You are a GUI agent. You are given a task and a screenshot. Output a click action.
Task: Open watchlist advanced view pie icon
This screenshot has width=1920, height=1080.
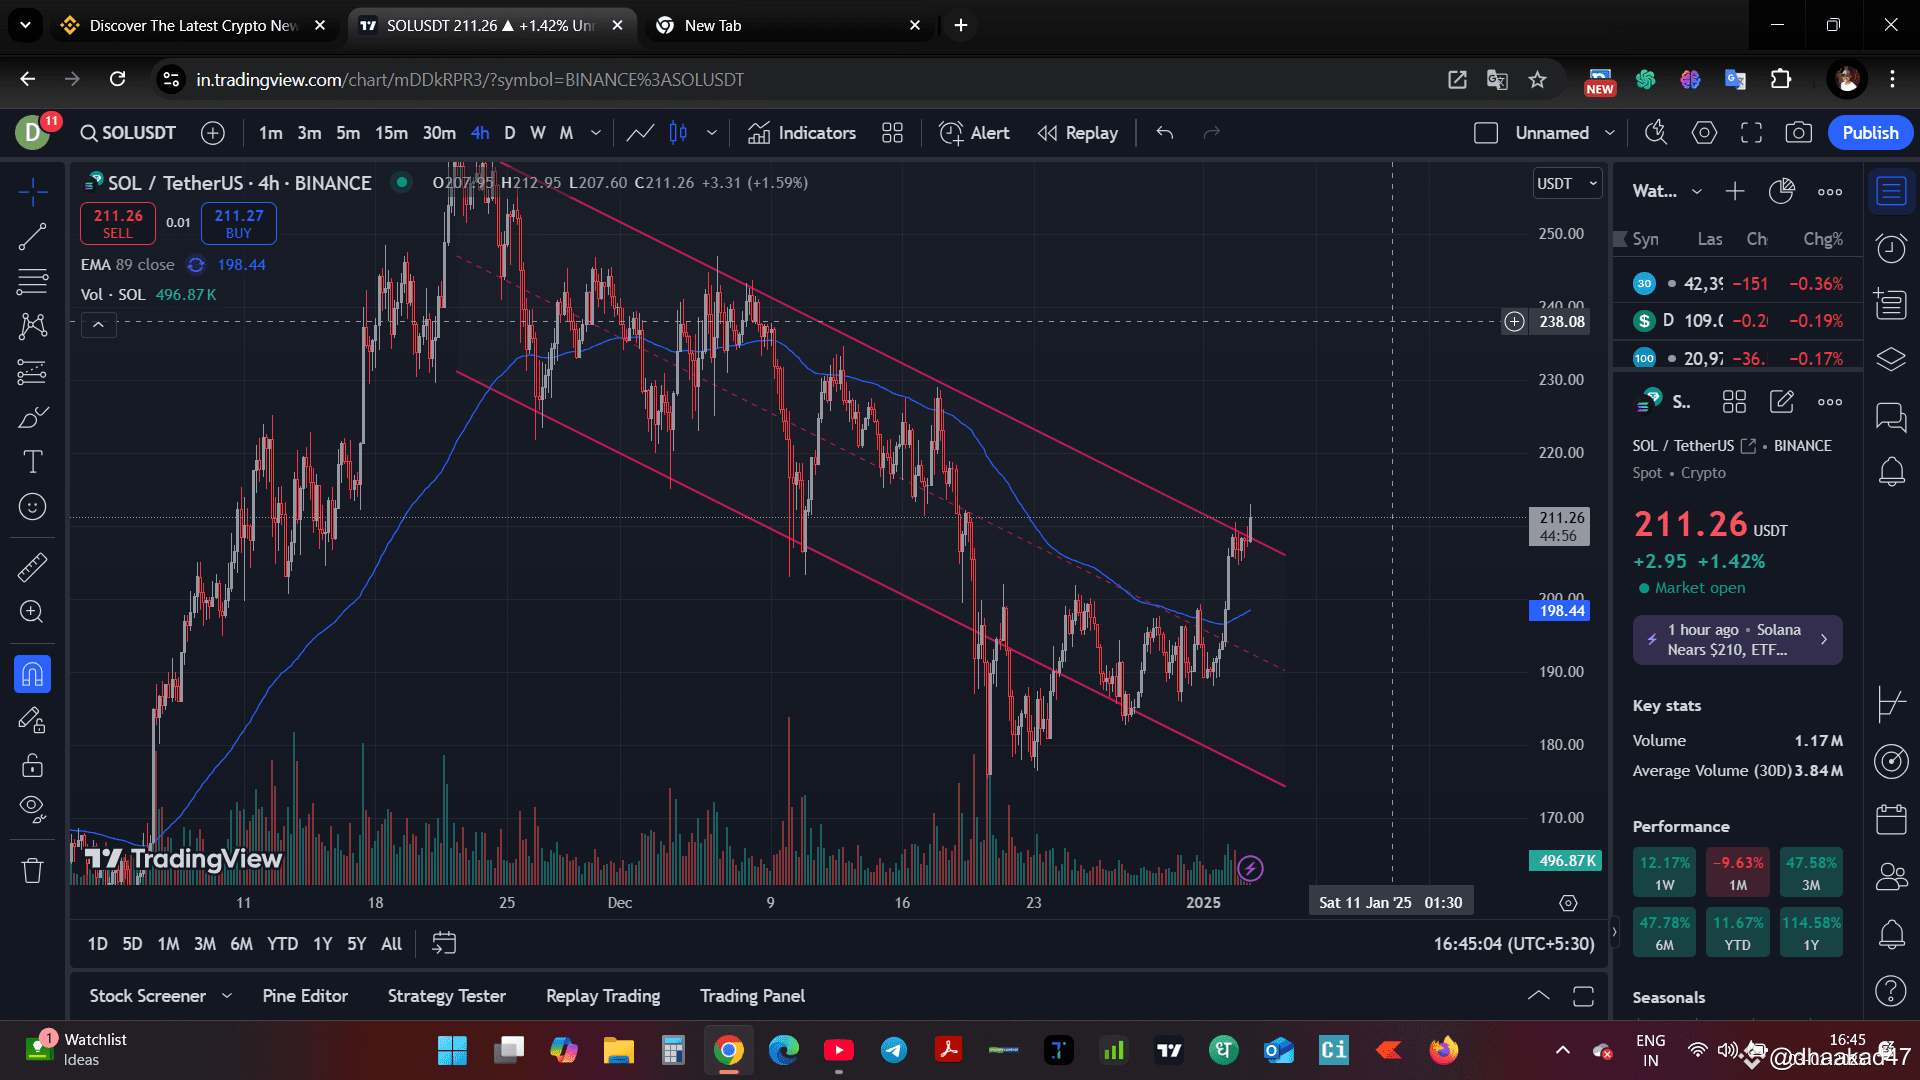[1782, 191]
